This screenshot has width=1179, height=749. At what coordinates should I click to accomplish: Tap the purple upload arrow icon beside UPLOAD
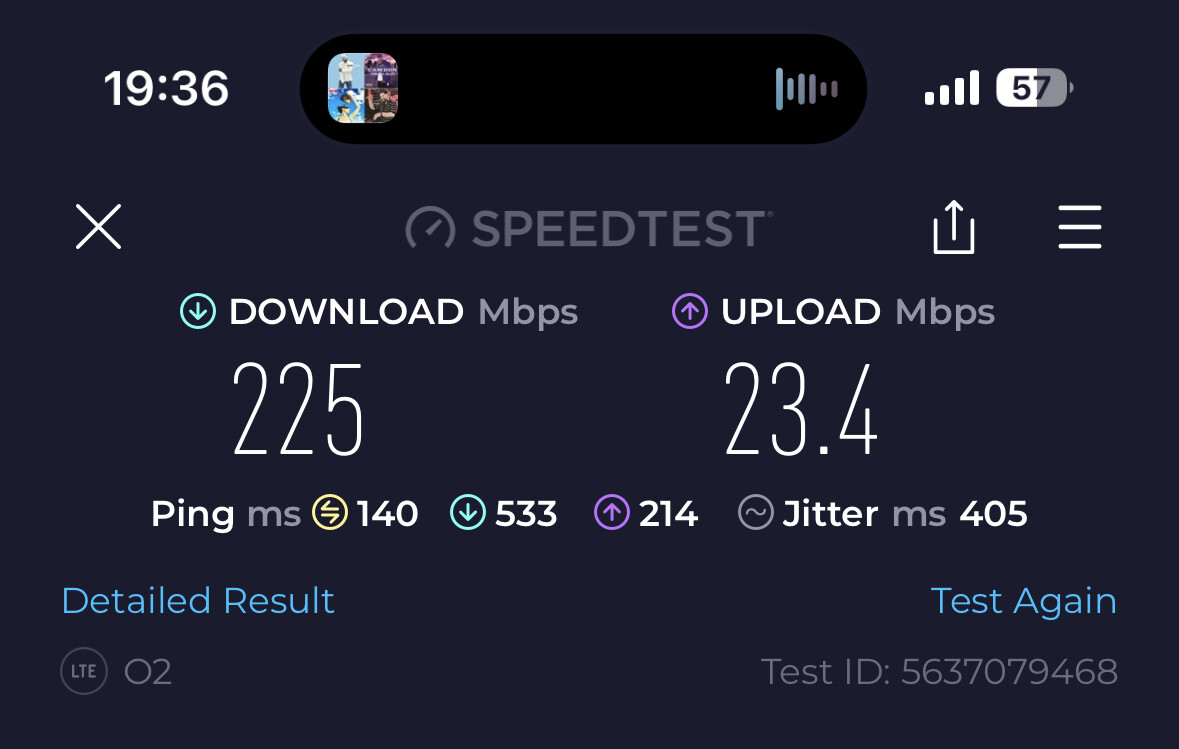coord(690,311)
